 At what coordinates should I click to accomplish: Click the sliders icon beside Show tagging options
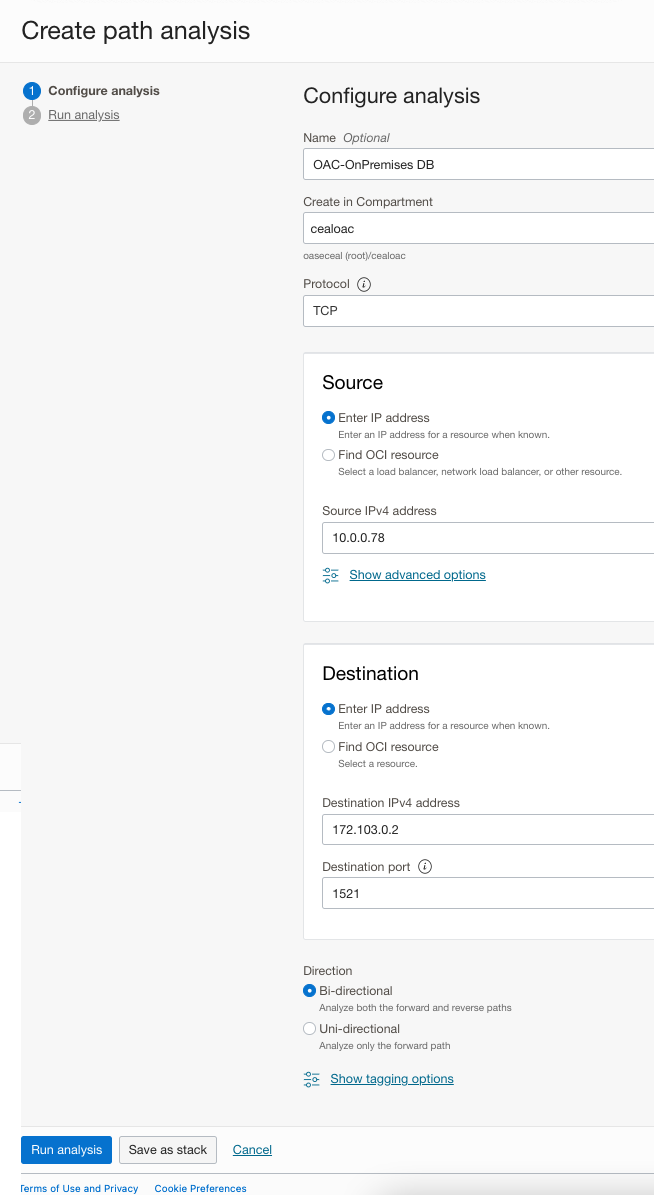click(311, 1079)
